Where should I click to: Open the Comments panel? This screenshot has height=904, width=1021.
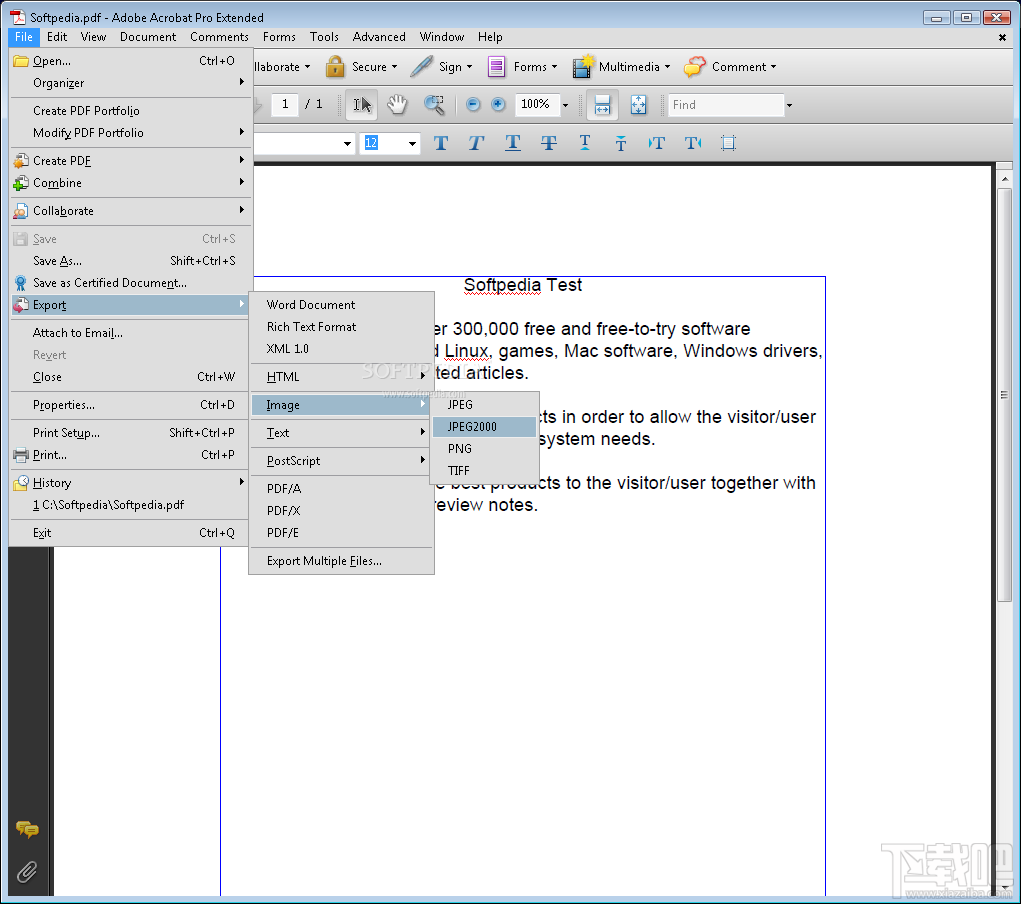click(x=27, y=829)
